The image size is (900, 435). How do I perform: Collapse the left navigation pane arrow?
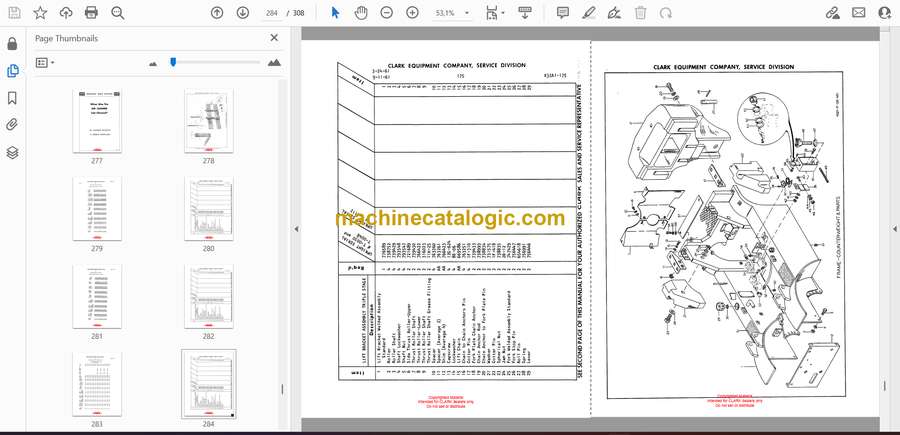(296, 229)
